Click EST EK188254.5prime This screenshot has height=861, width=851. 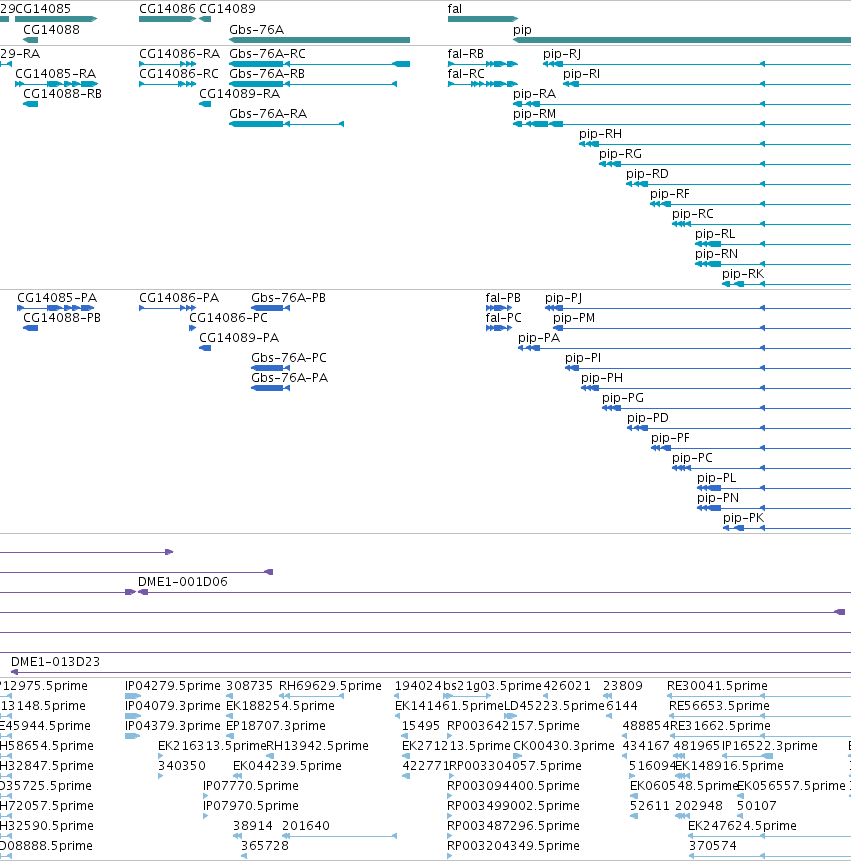[x=229, y=716]
